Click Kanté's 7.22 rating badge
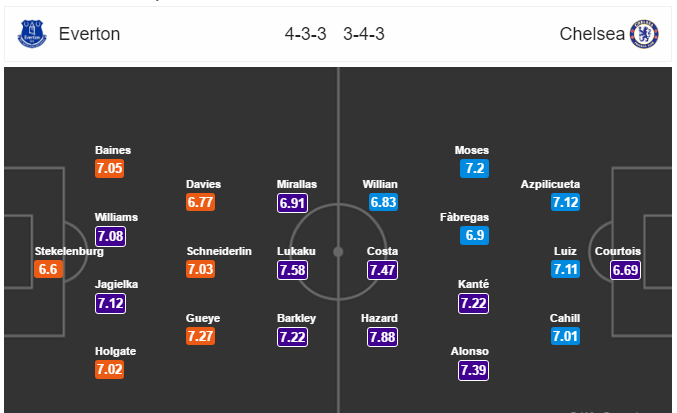 coord(474,303)
